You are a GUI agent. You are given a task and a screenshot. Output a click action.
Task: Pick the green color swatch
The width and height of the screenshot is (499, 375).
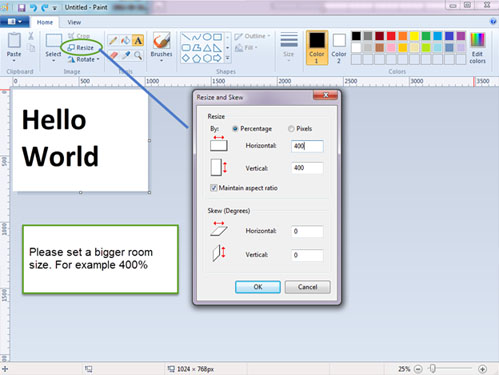426,36
